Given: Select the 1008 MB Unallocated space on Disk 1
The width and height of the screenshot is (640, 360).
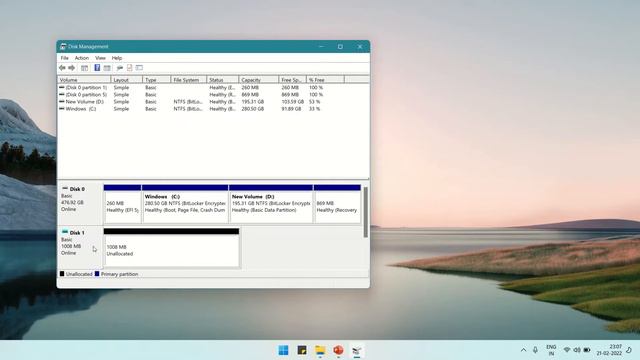Looking at the screenshot, I should [171, 248].
